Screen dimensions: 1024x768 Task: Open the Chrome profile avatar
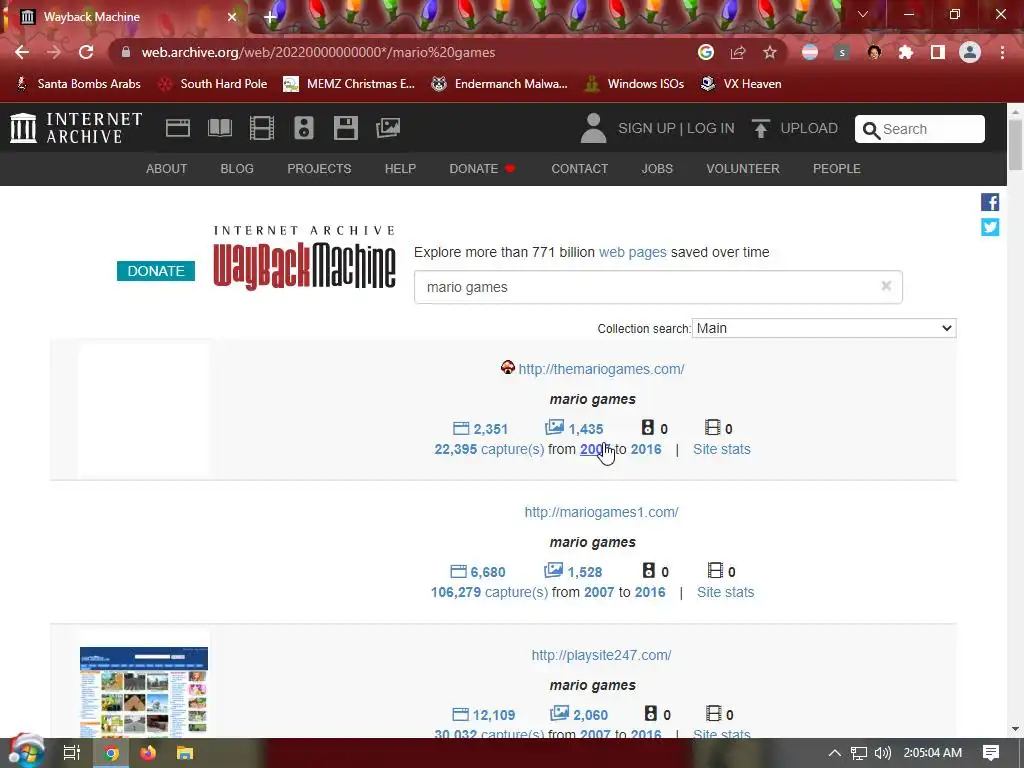click(970, 52)
